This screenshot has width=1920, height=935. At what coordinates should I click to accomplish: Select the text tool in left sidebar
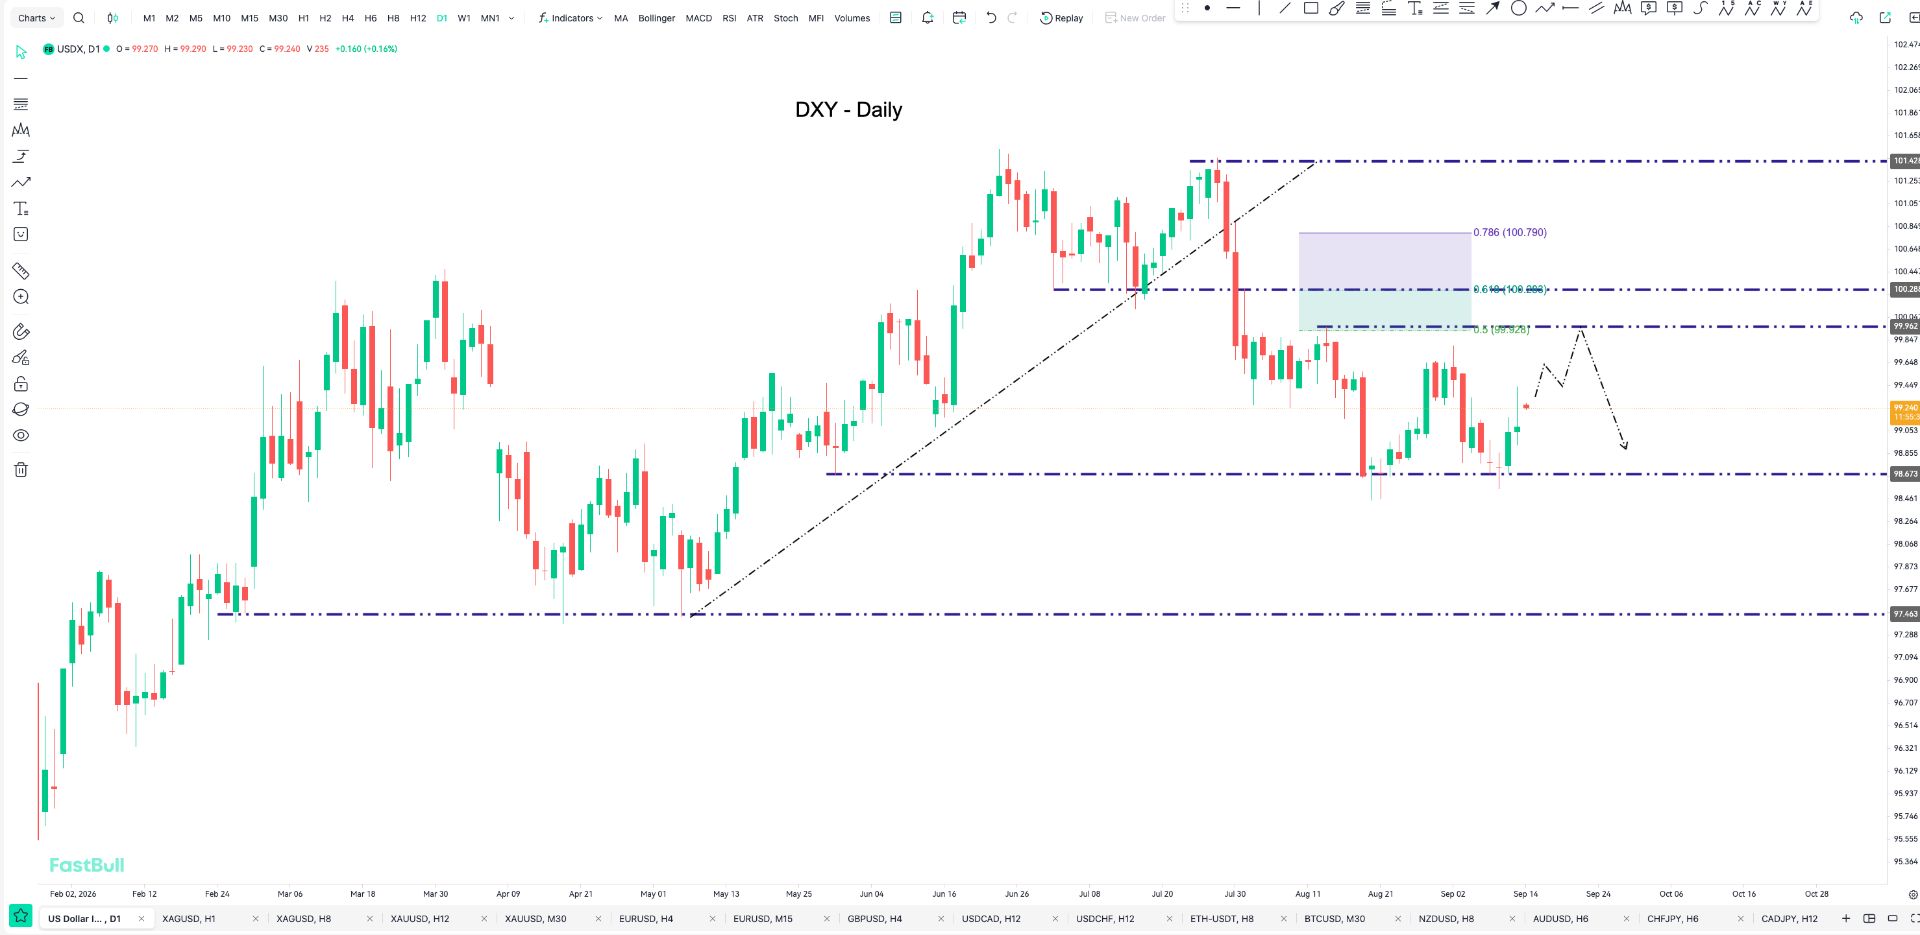point(20,208)
